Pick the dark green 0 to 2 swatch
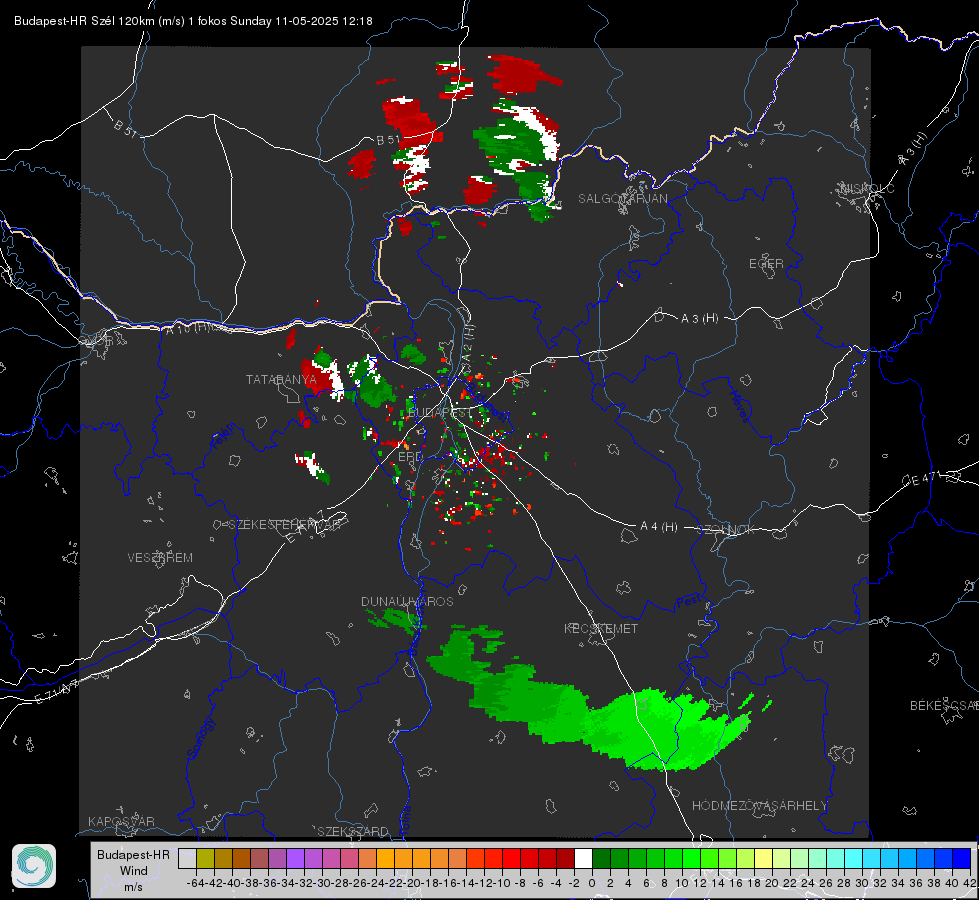Viewport: 979px width, 900px height. [601, 858]
